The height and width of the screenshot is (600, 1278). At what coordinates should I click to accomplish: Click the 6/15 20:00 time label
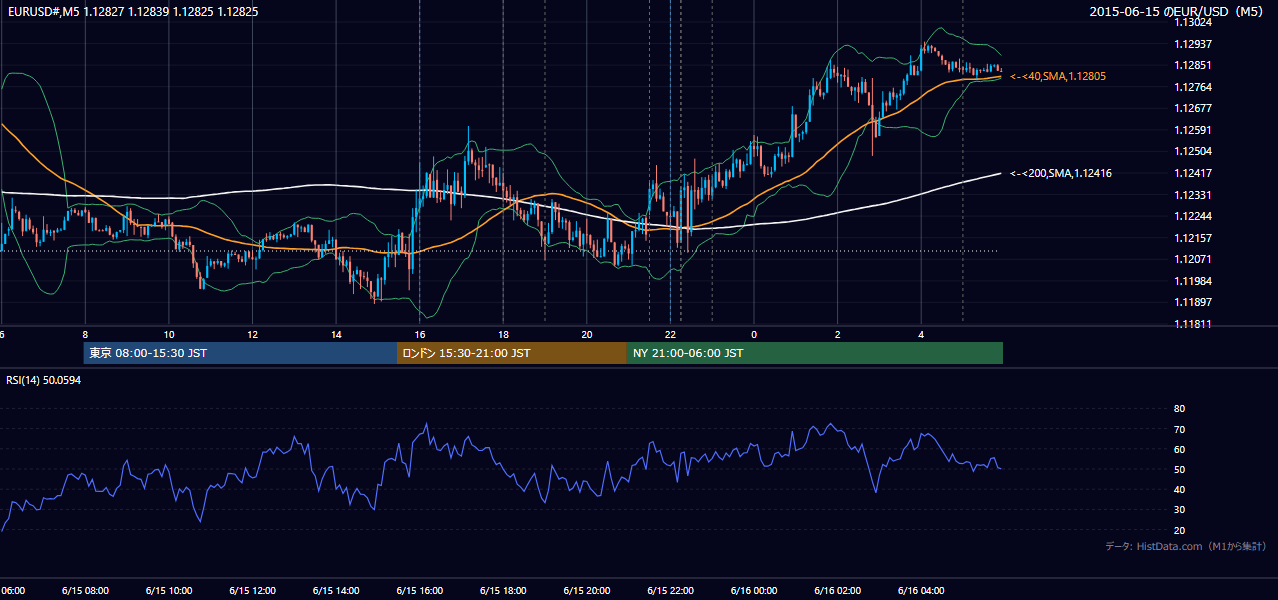tap(586, 590)
